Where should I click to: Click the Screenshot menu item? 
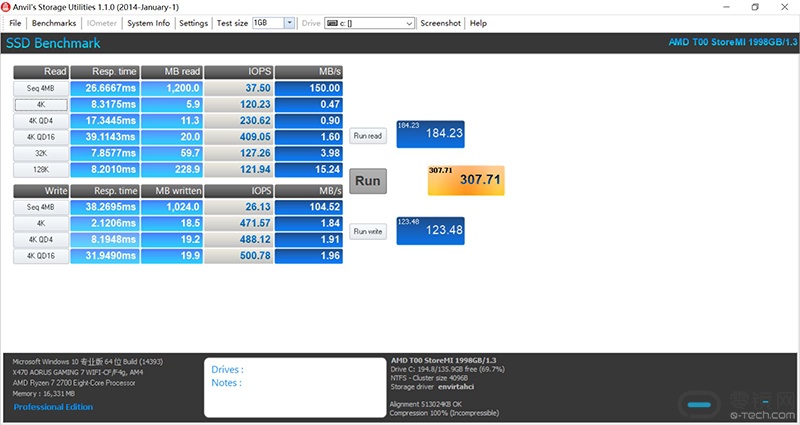click(440, 23)
